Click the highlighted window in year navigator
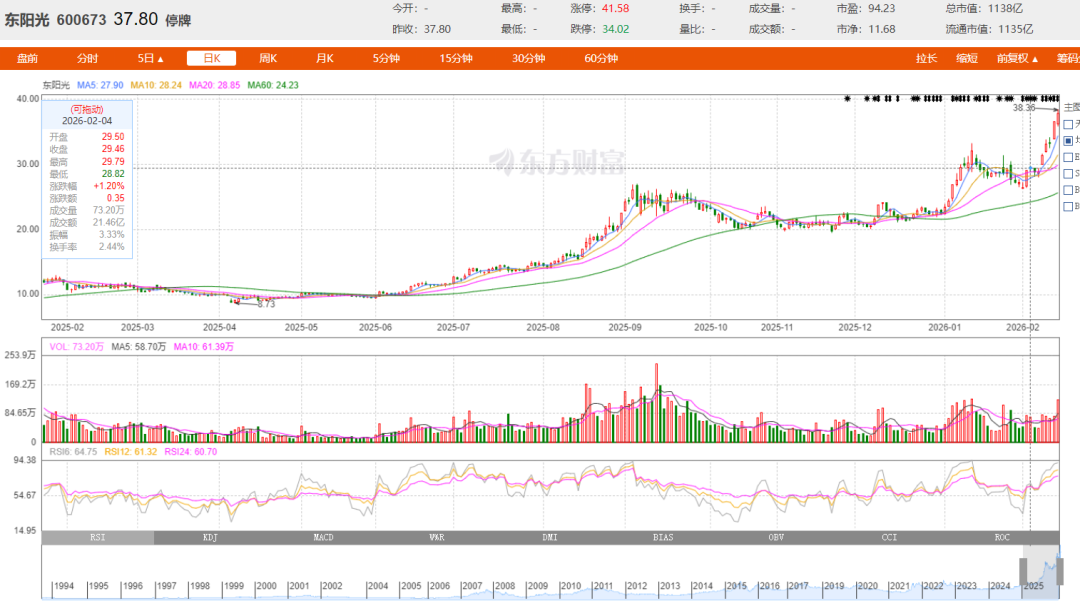Viewport: 1080px width, 601px height. pyautogui.click(x=1041, y=571)
